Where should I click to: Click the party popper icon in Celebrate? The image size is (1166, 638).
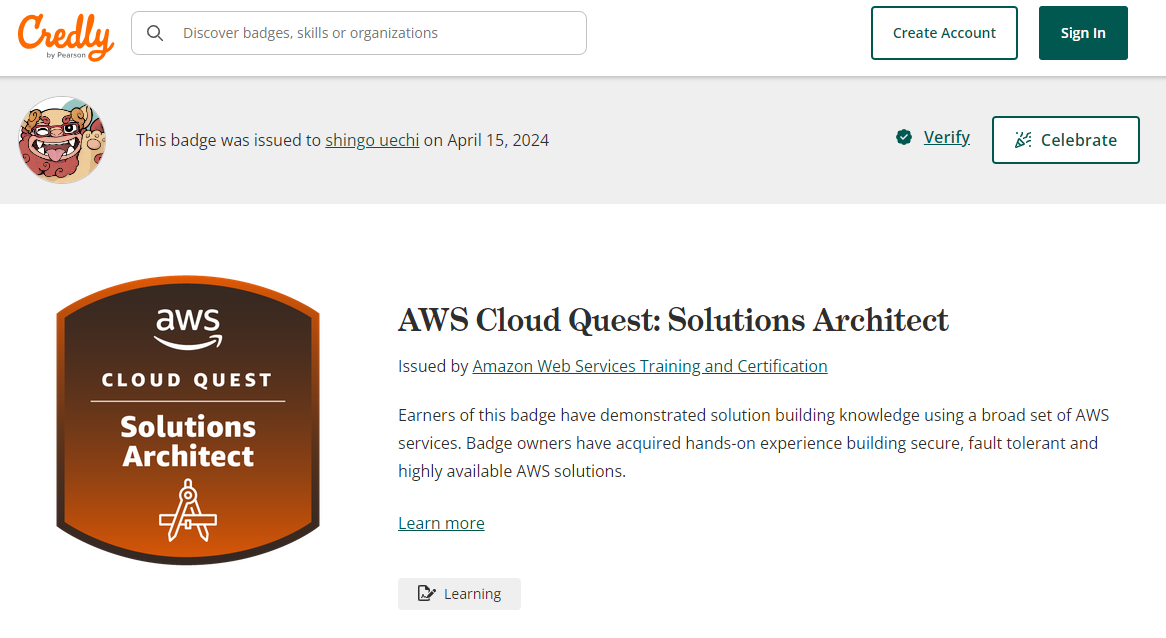click(1023, 140)
